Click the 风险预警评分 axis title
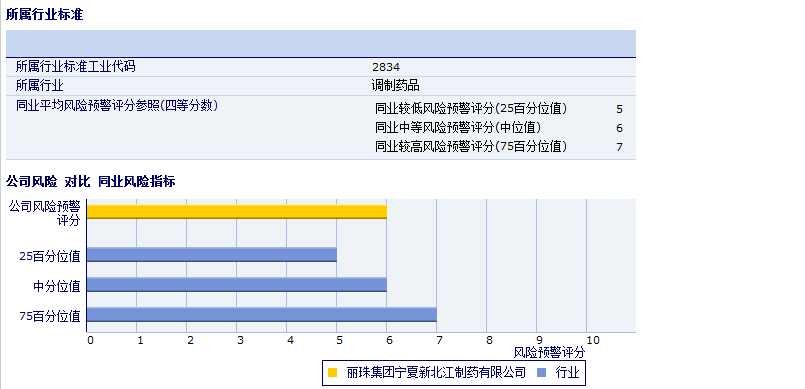This screenshot has width=805, height=389. [x=549, y=353]
